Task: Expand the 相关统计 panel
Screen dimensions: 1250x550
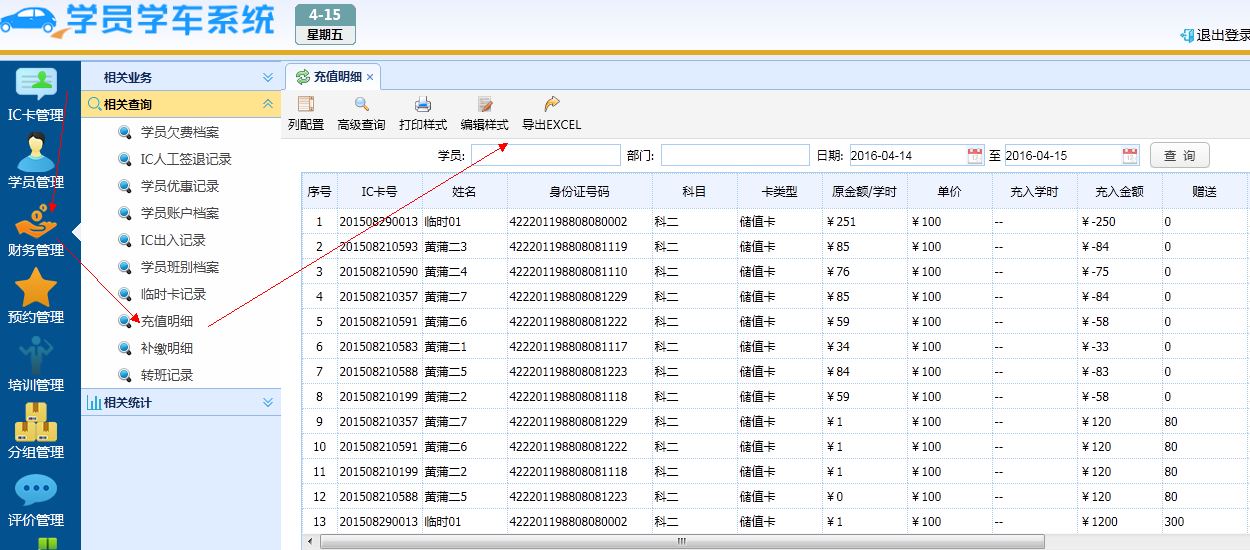Action: pyautogui.click(x=267, y=402)
